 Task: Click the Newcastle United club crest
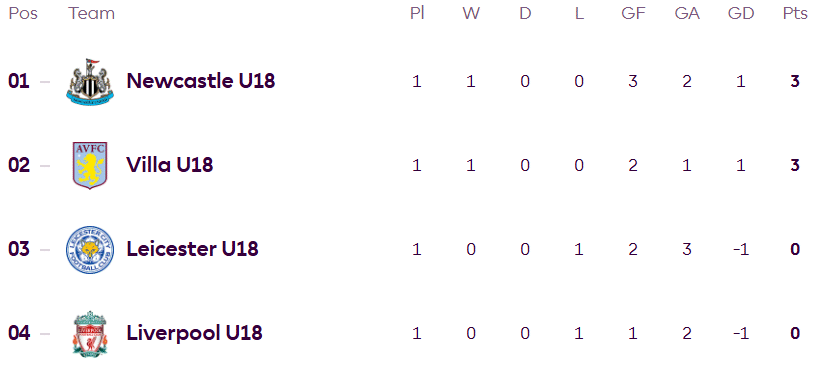point(89,82)
